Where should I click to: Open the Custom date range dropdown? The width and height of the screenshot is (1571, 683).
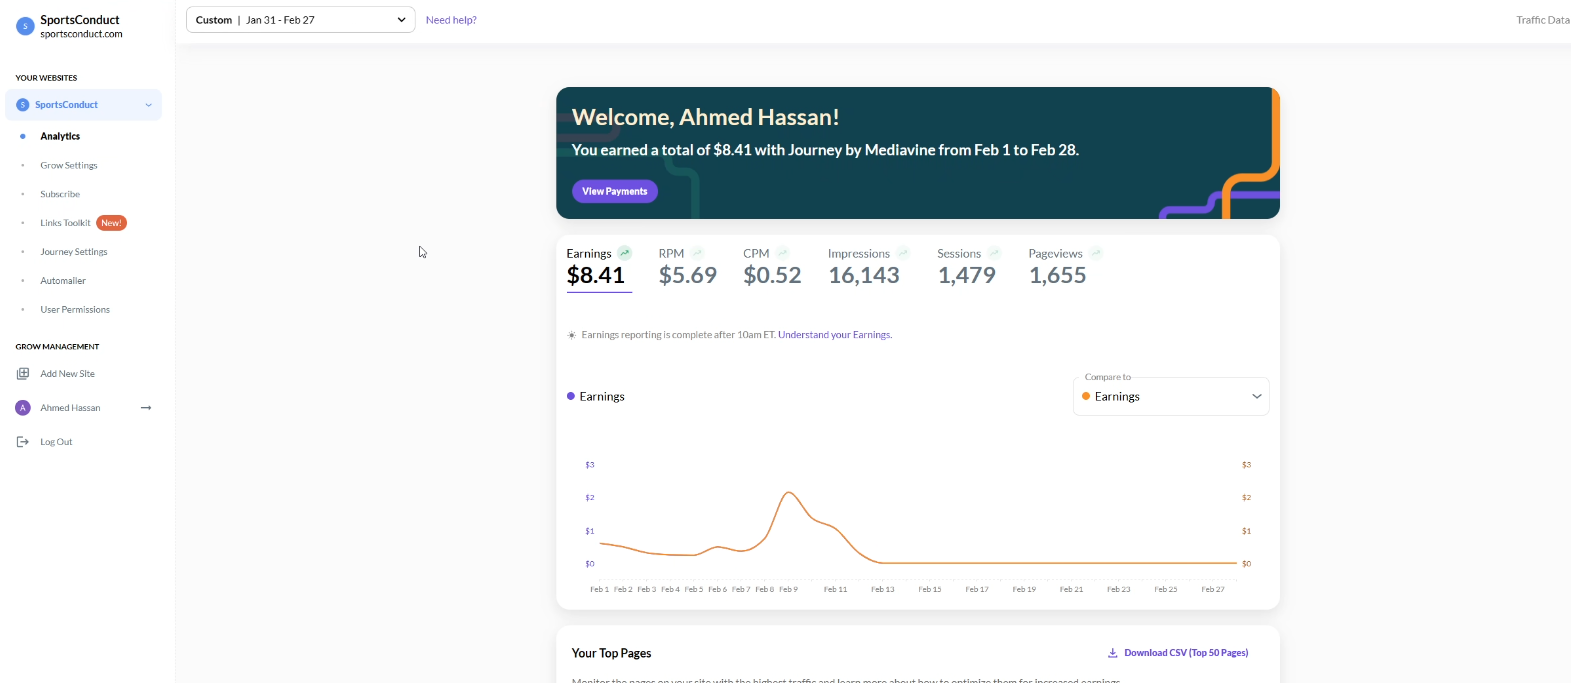(301, 20)
